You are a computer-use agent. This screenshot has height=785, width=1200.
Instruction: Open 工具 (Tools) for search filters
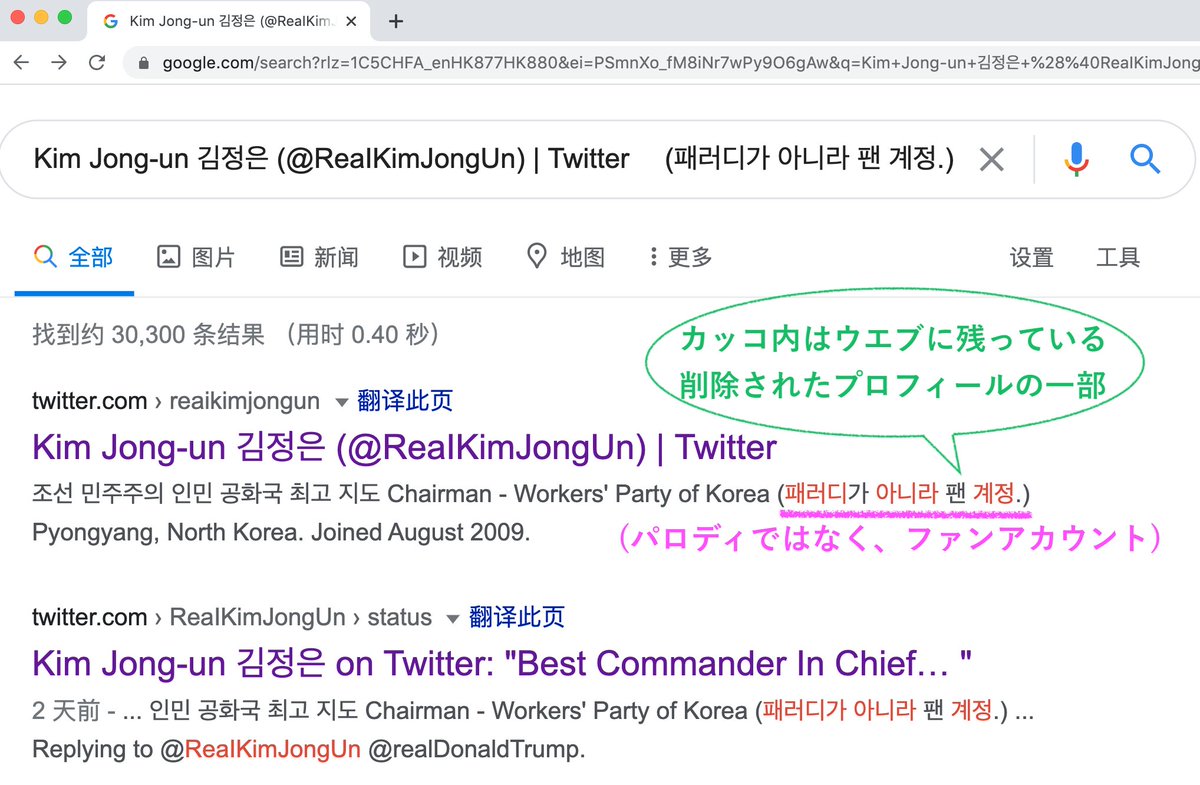tap(1118, 257)
